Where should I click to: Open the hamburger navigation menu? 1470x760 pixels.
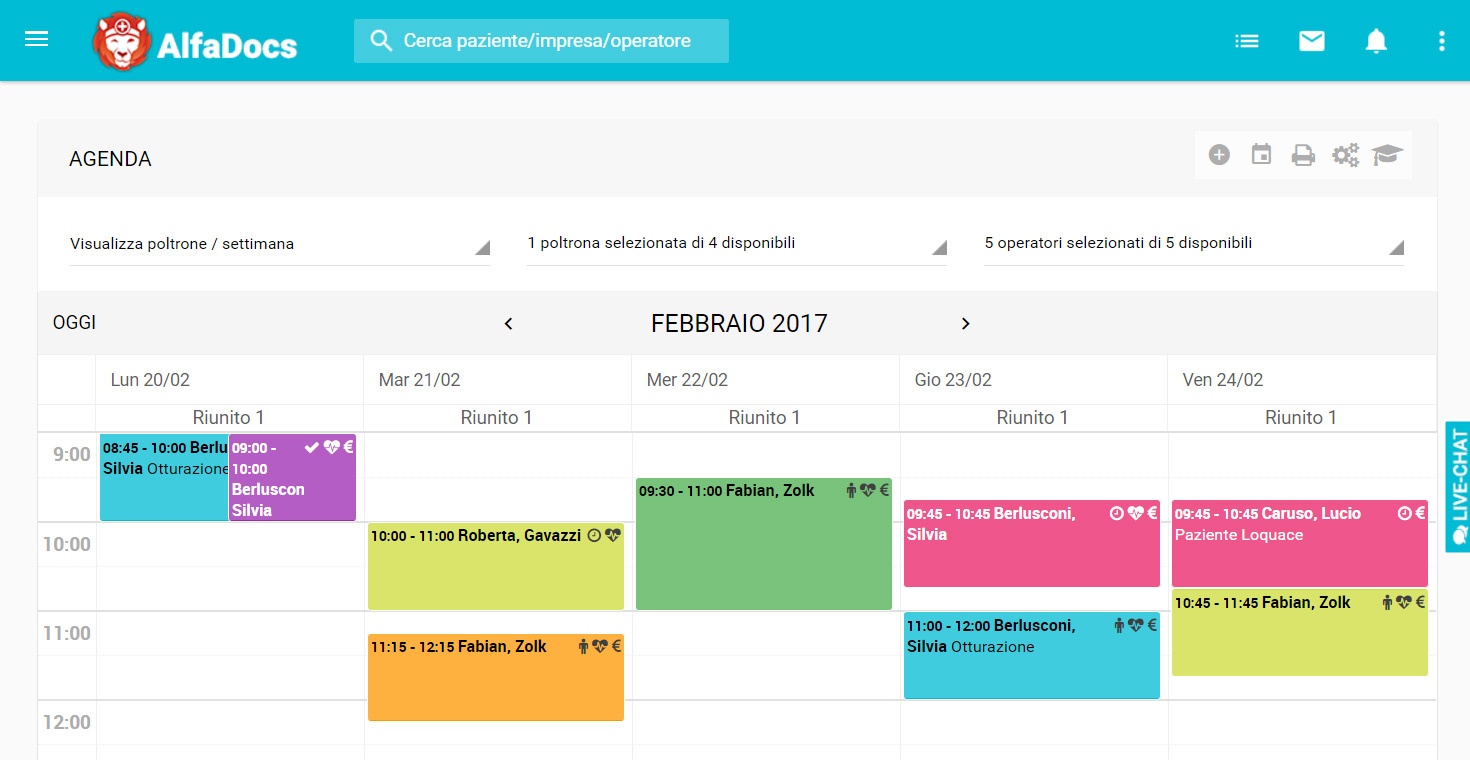click(x=37, y=40)
